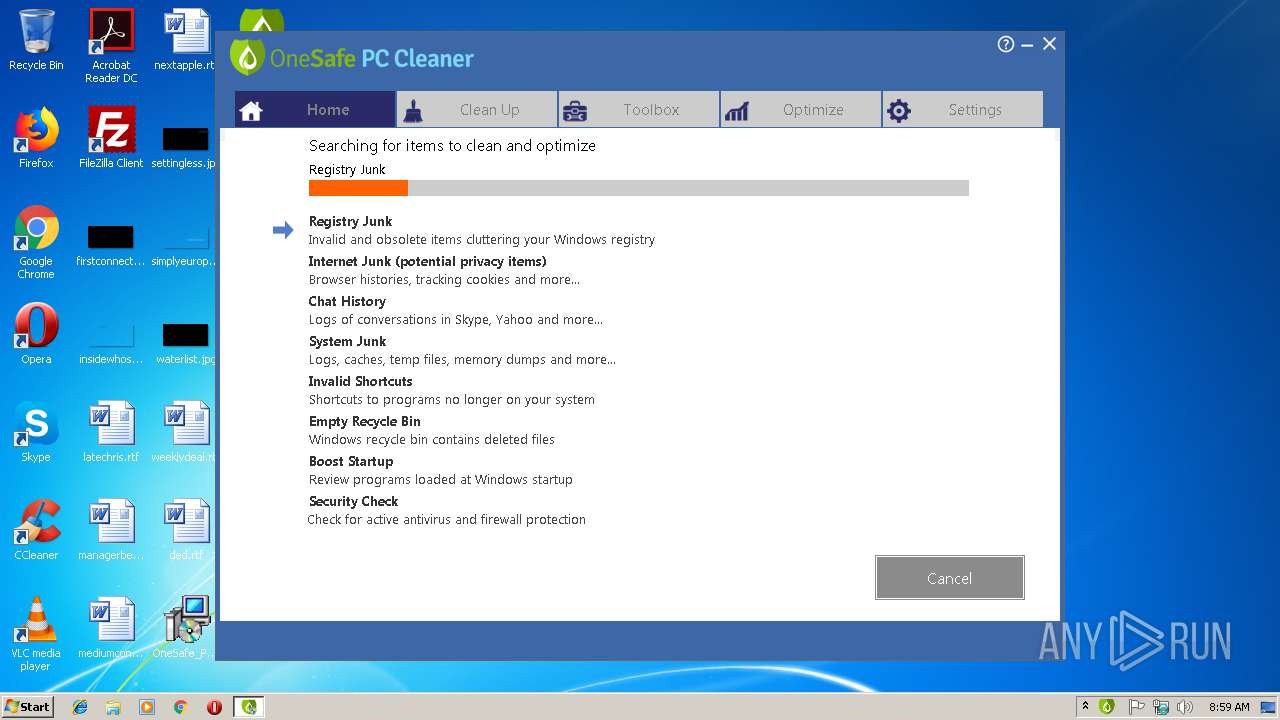1280x720 pixels.
Task: Select the simplyeurop desktop file
Action: coord(184,247)
